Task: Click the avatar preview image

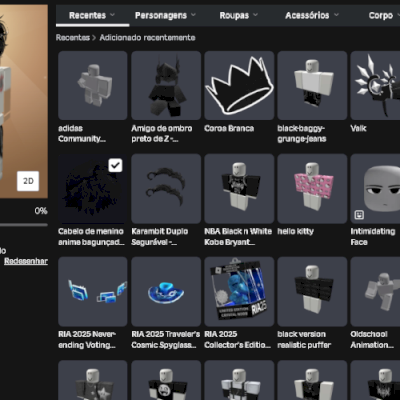Action: (24, 101)
